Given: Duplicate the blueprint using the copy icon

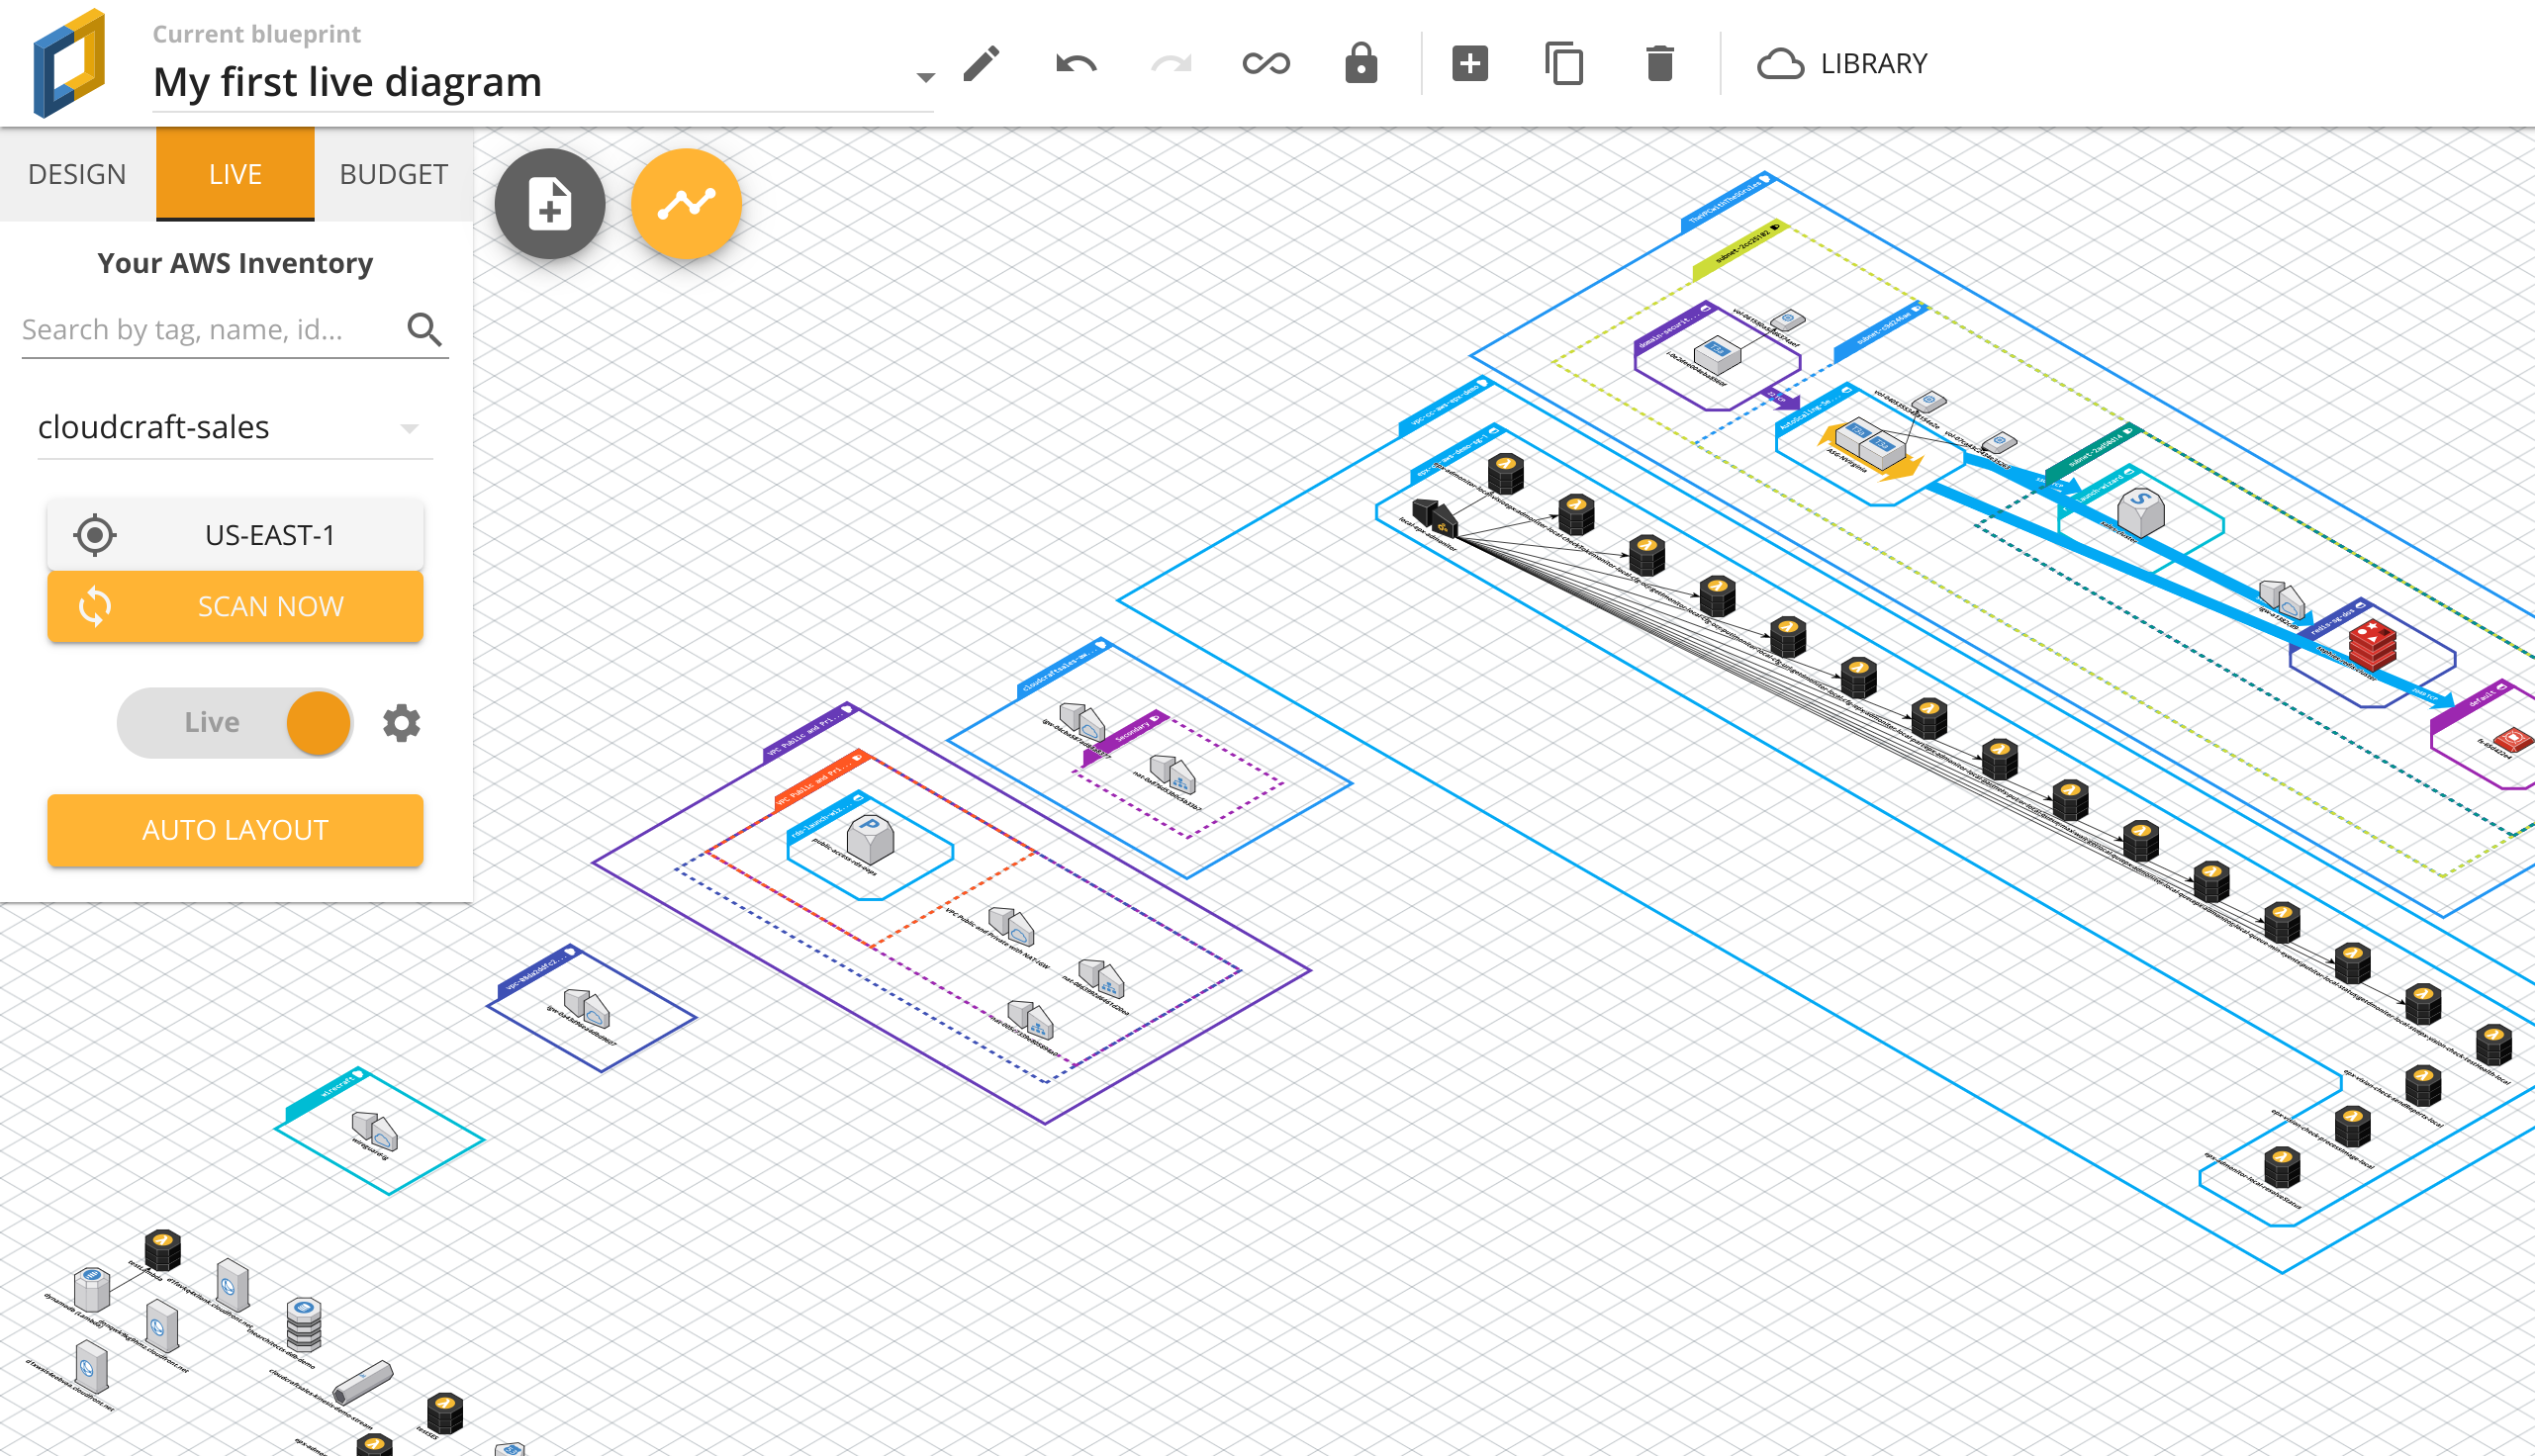Looking at the screenshot, I should (1563, 63).
